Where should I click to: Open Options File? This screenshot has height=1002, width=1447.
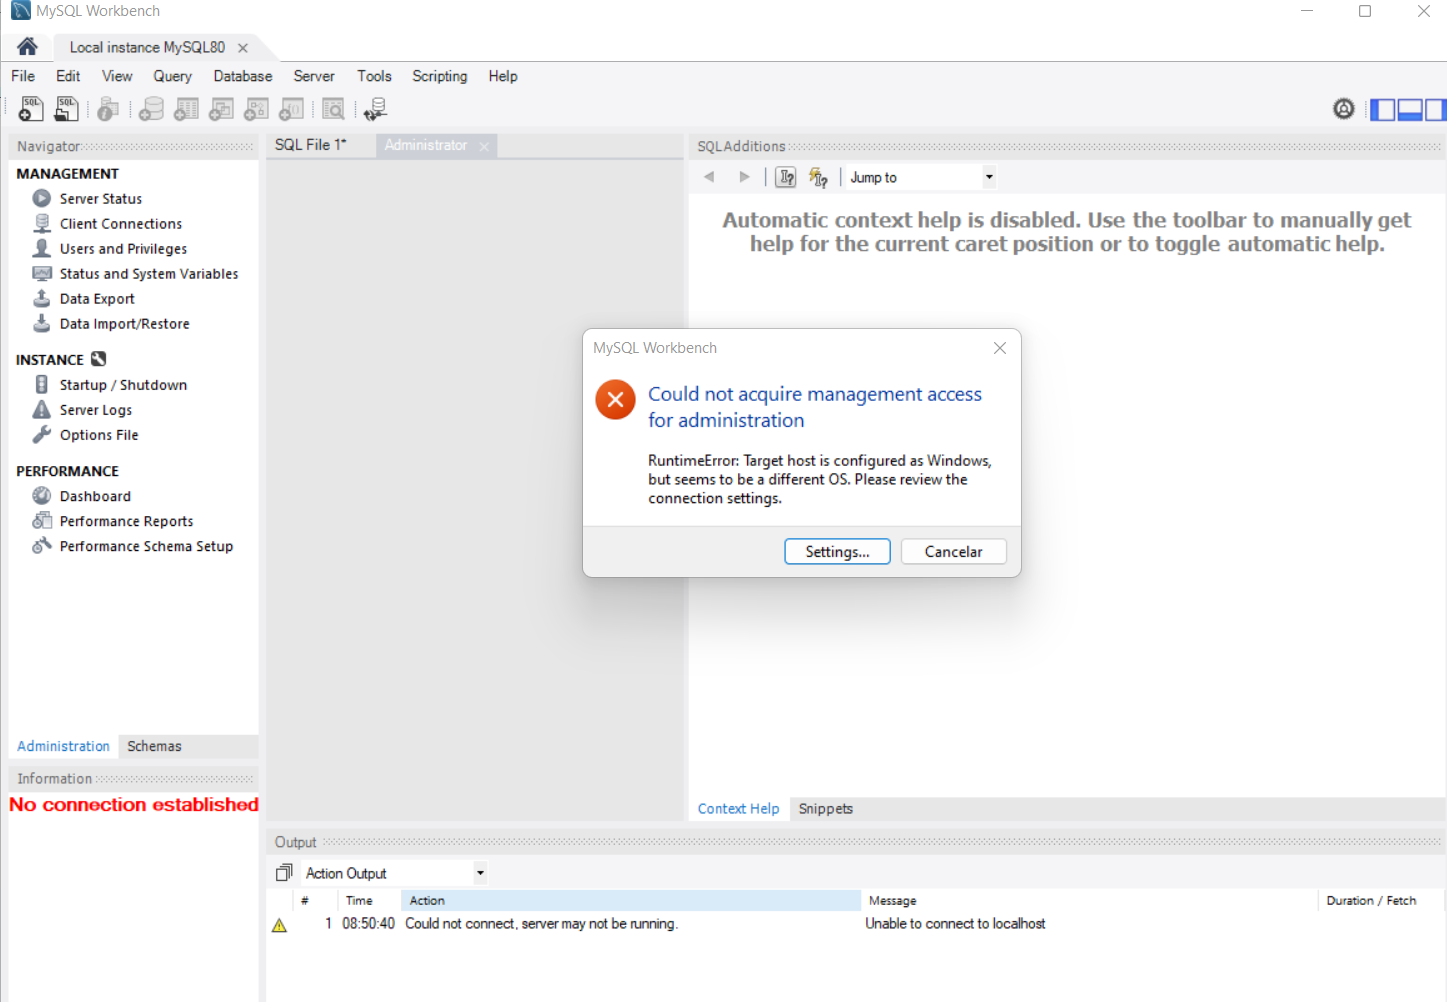[x=98, y=435]
